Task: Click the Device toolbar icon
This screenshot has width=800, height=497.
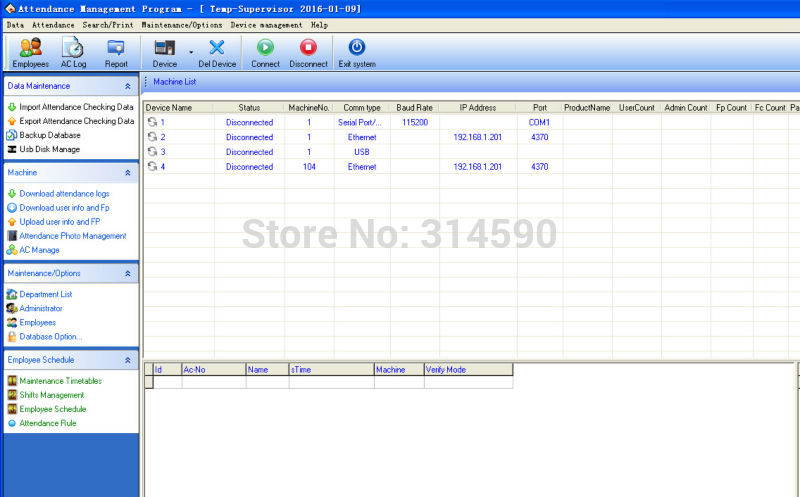Action: 164,52
